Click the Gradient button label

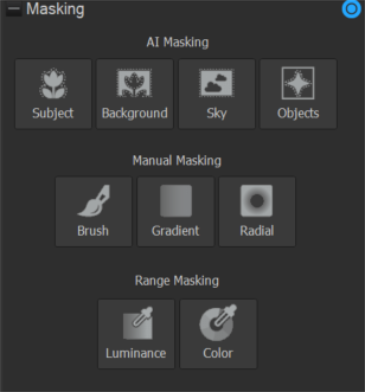(175, 231)
